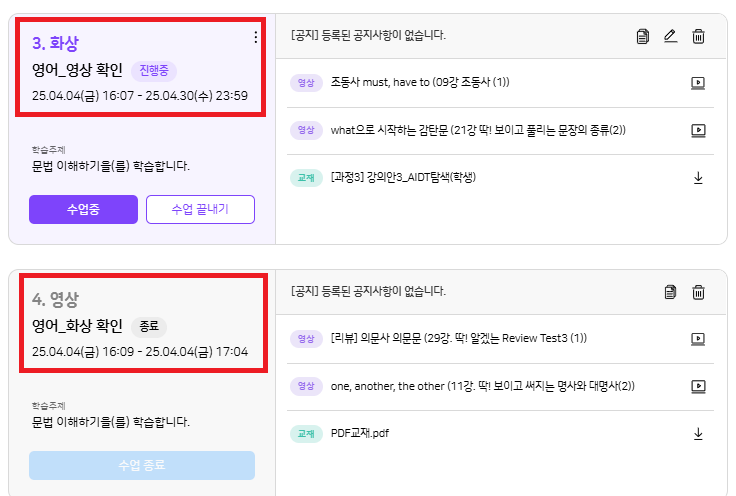Play the one, another, the other video
Screen dimensions: 736x496
[x=699, y=386]
